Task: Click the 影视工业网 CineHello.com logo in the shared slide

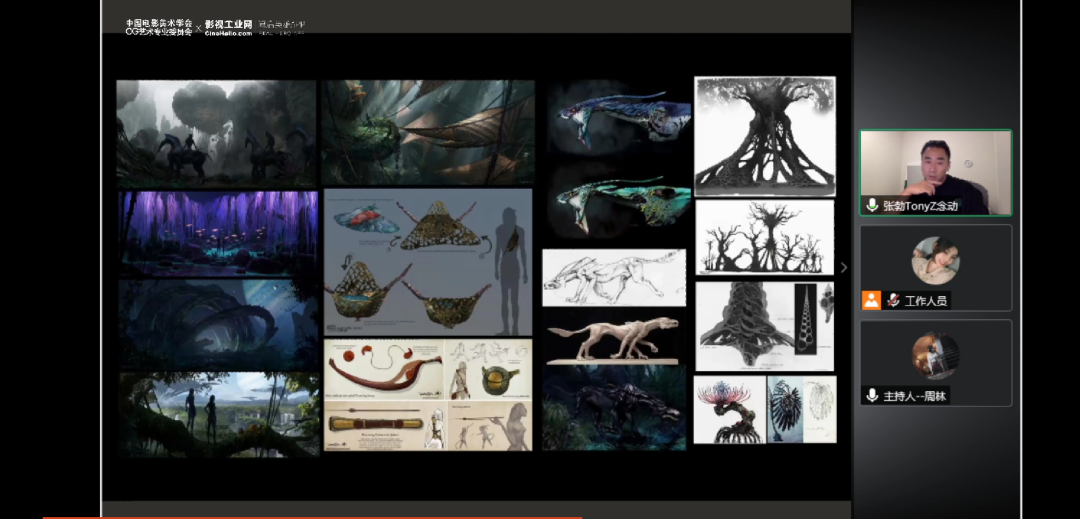Action: (x=229, y=27)
